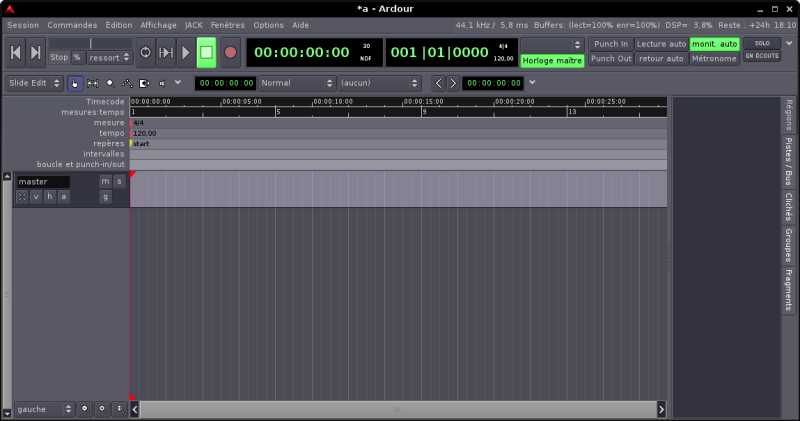Click the master track visual v button

click(x=36, y=196)
